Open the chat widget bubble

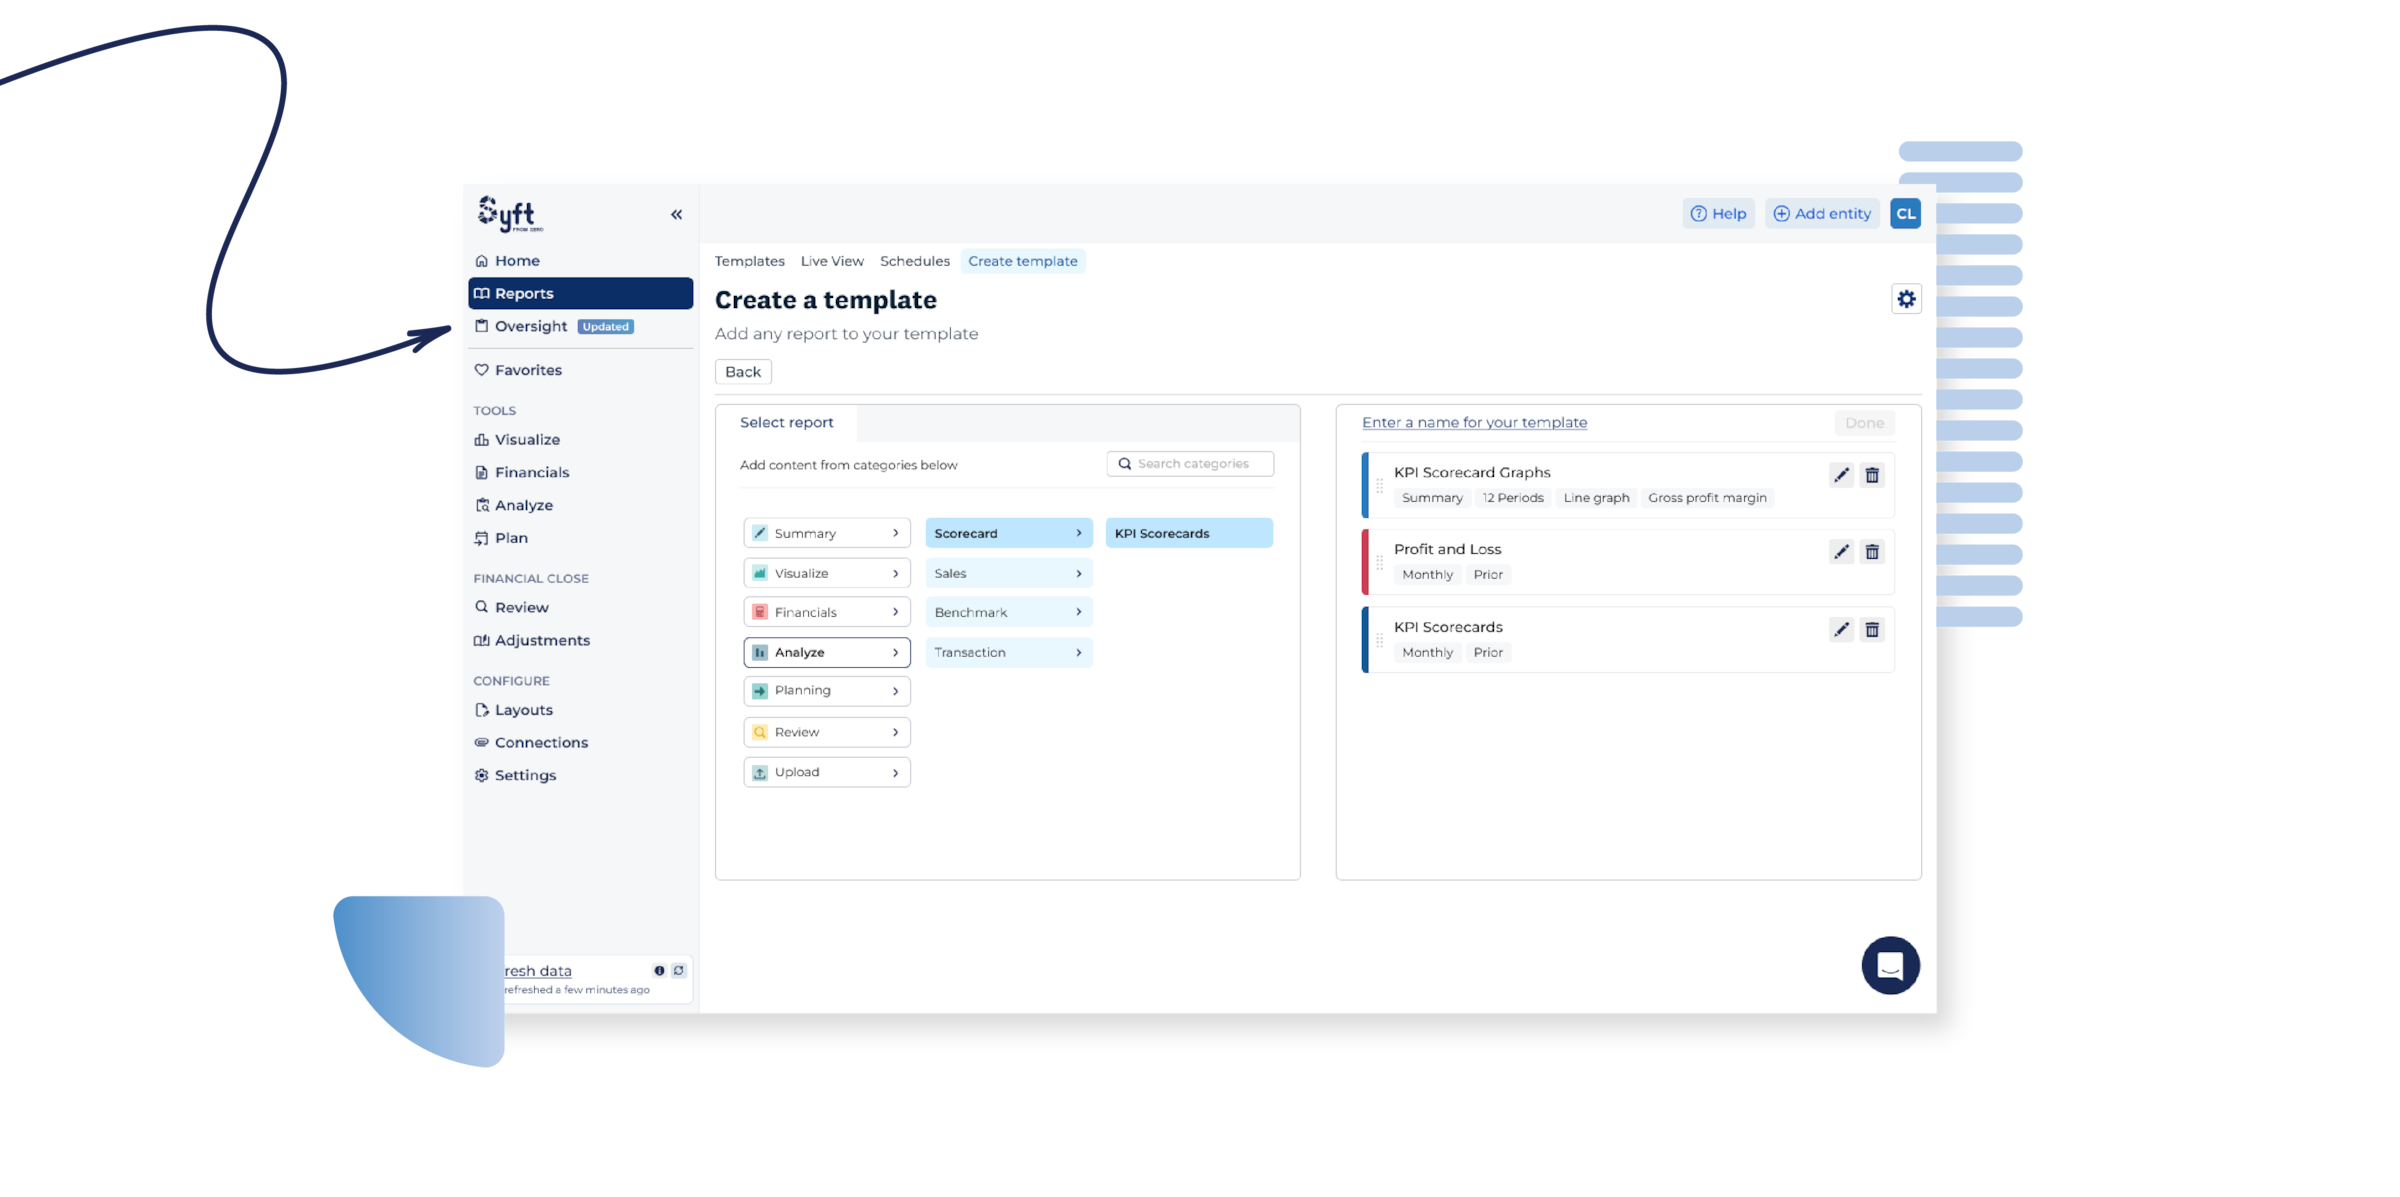pyautogui.click(x=1890, y=965)
